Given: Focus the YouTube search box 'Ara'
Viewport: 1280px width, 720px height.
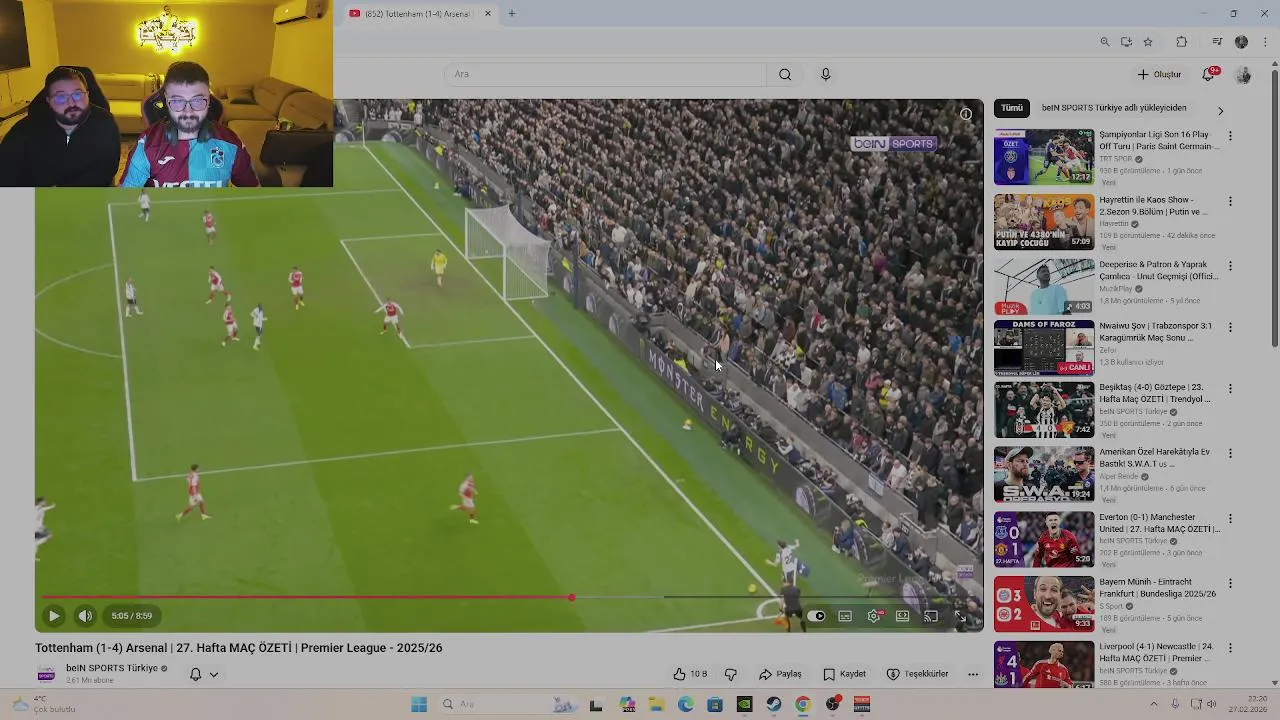Looking at the screenshot, I should point(604,74).
